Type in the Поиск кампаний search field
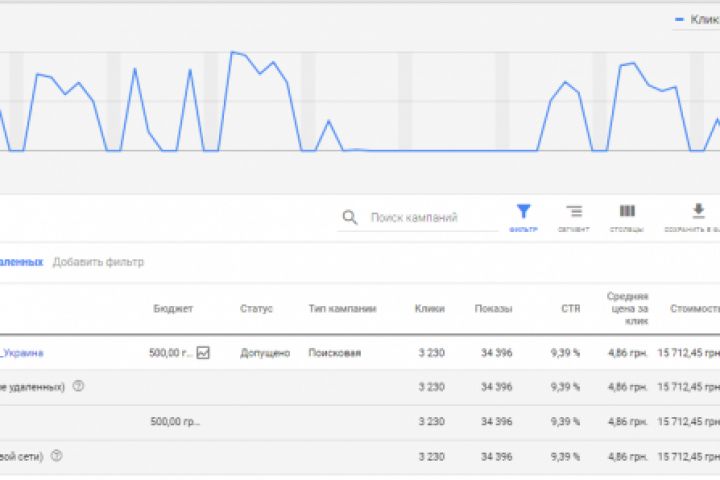 [430, 217]
